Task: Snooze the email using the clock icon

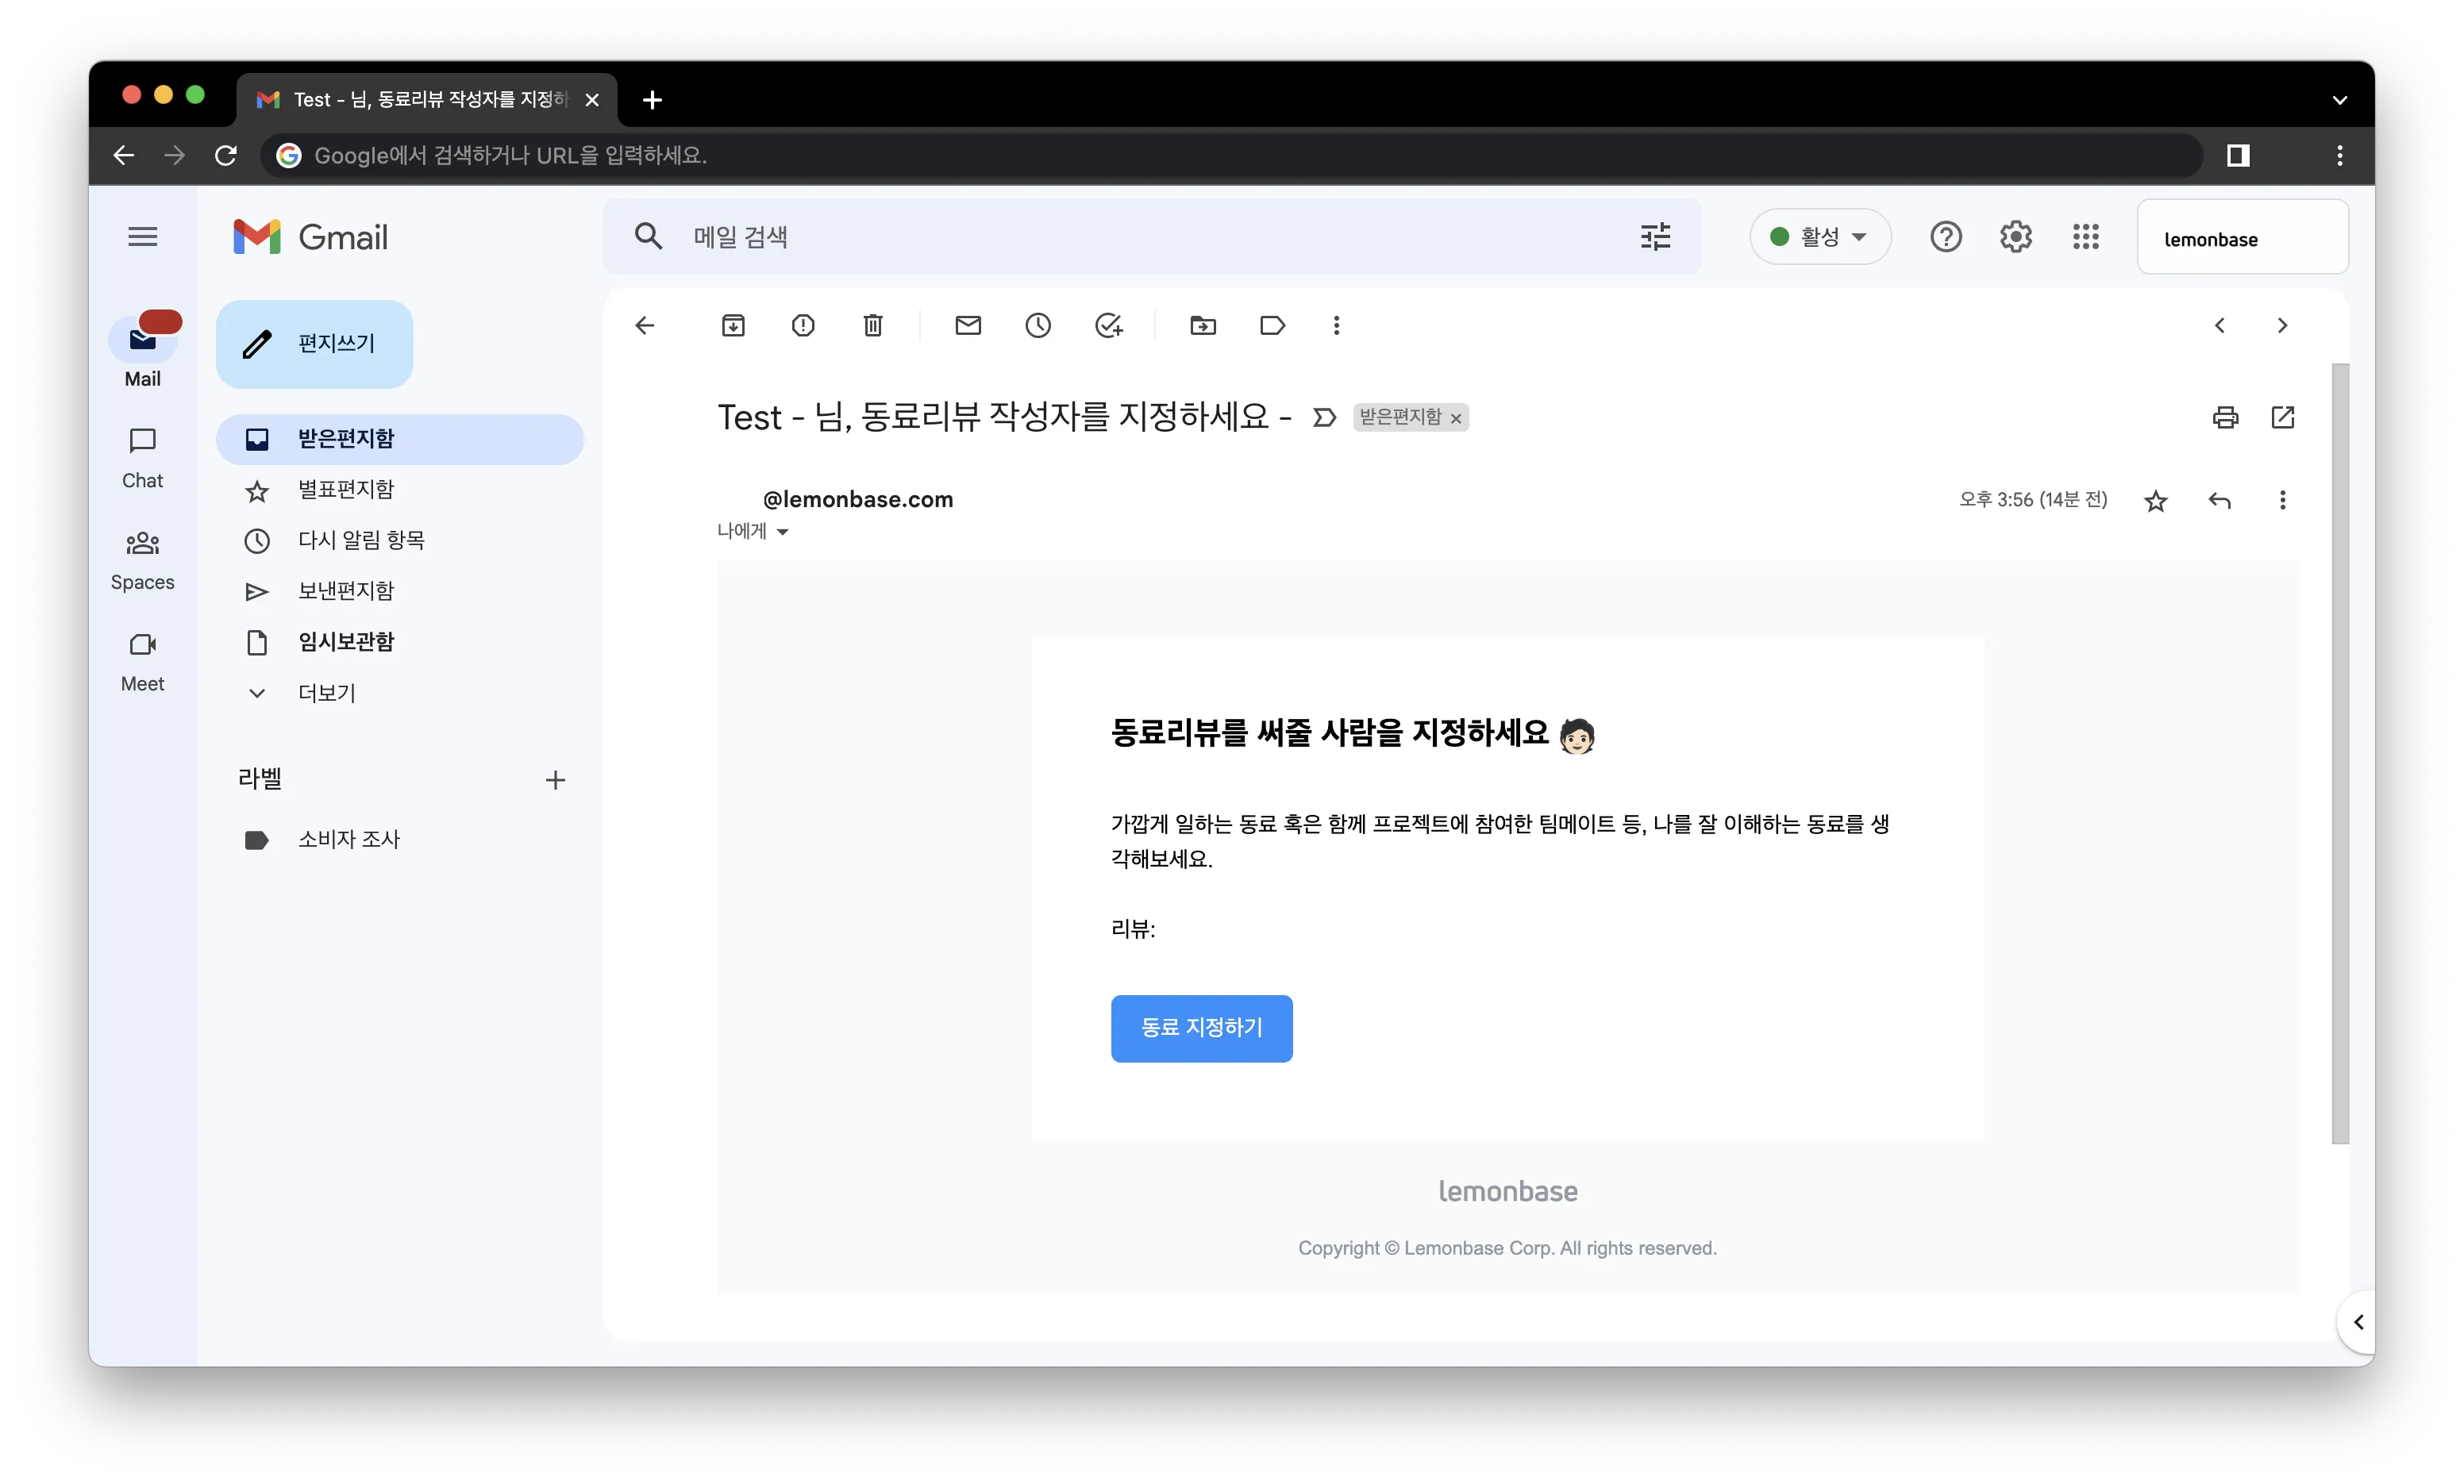Action: click(1038, 325)
